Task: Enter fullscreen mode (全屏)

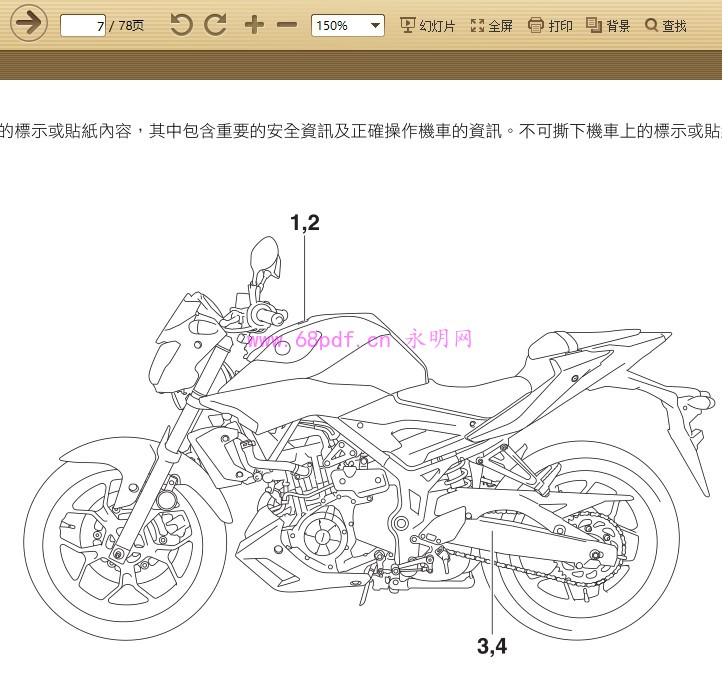Action: pos(491,25)
